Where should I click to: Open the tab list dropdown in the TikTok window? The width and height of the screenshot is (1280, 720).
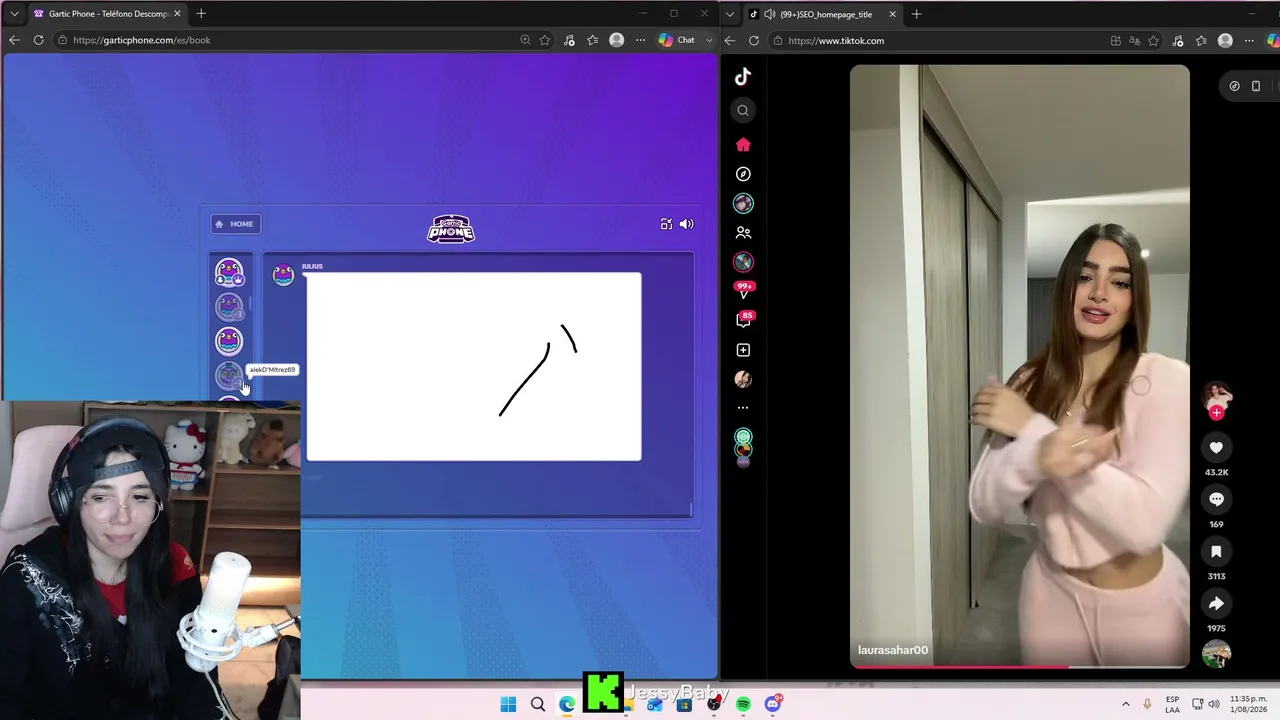[730, 14]
